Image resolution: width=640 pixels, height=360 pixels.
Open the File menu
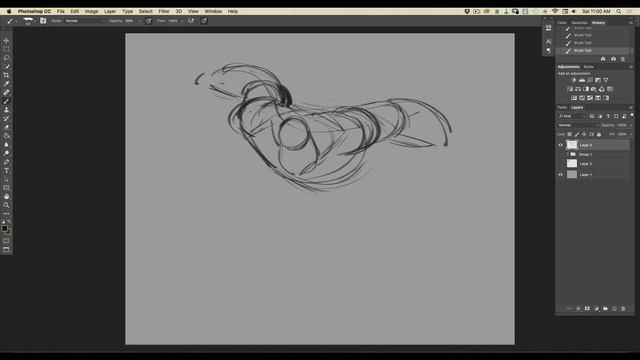point(60,11)
